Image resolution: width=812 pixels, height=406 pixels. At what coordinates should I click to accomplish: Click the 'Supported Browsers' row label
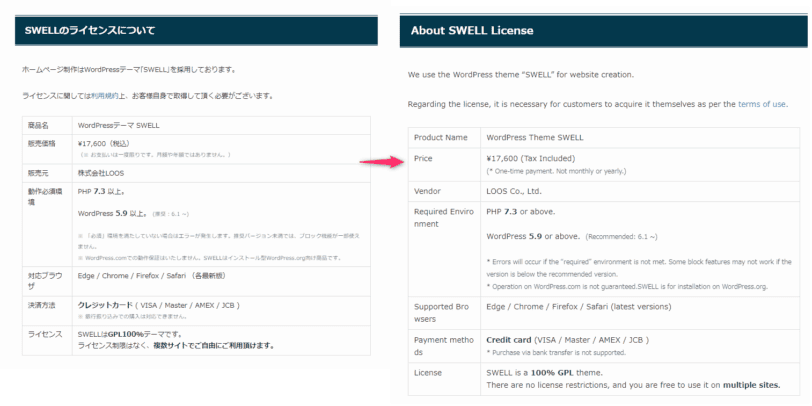point(441,313)
